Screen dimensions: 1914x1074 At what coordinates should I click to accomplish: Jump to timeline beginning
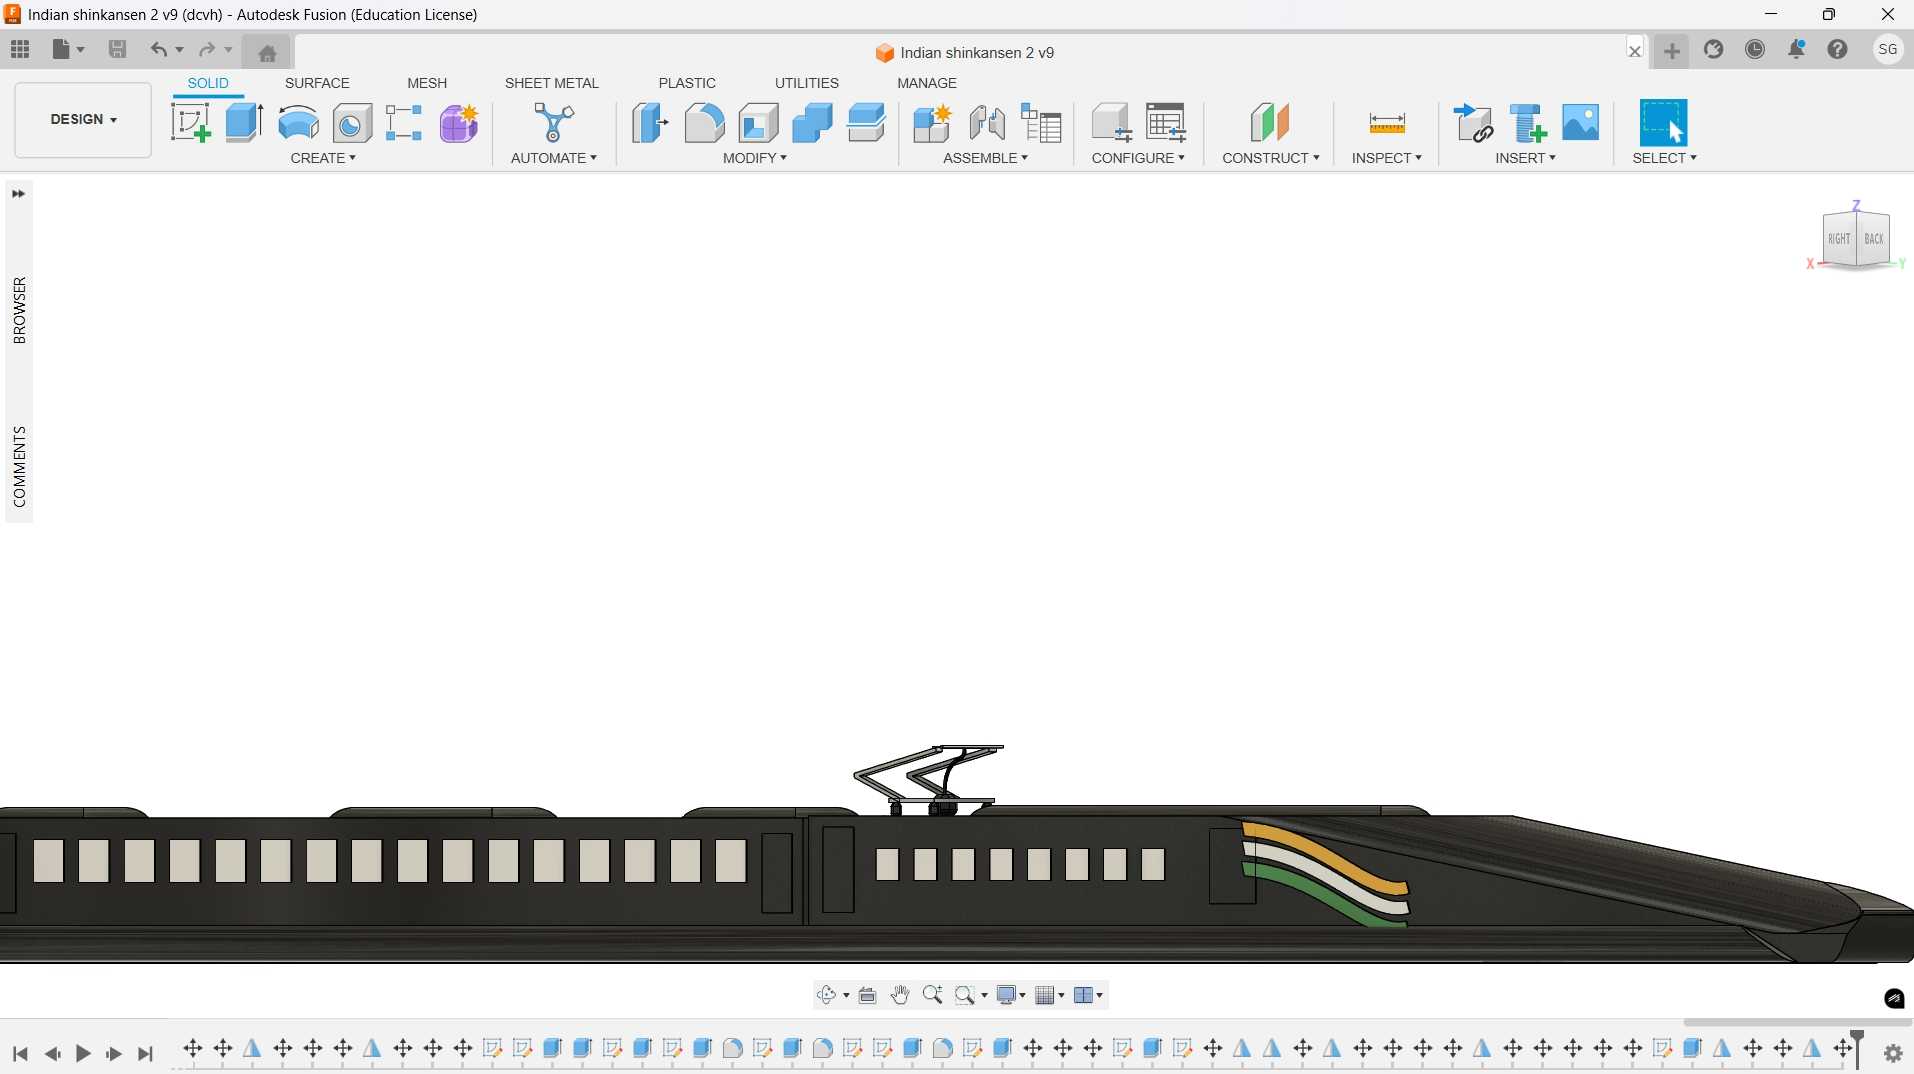pos(20,1053)
